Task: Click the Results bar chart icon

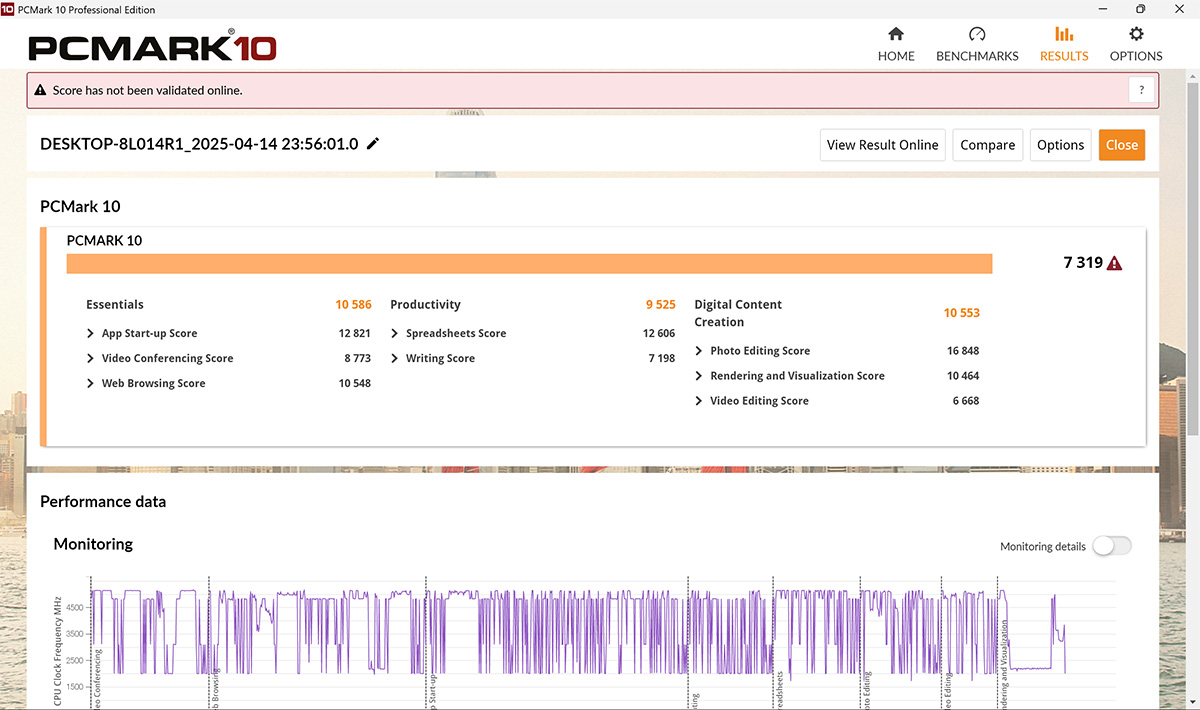Action: [1064, 34]
